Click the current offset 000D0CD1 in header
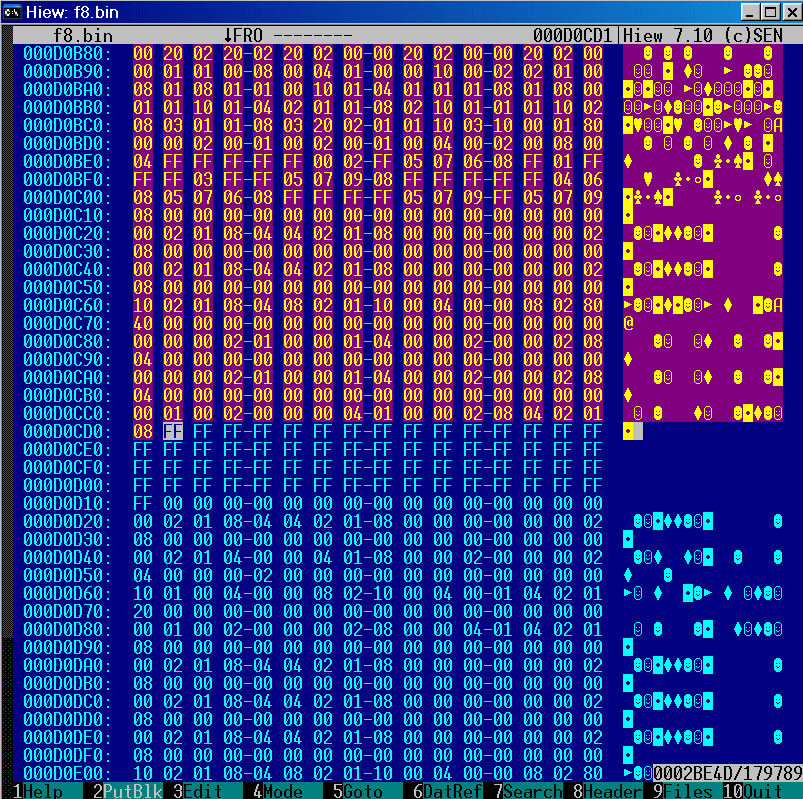This screenshot has width=803, height=799. [573, 35]
